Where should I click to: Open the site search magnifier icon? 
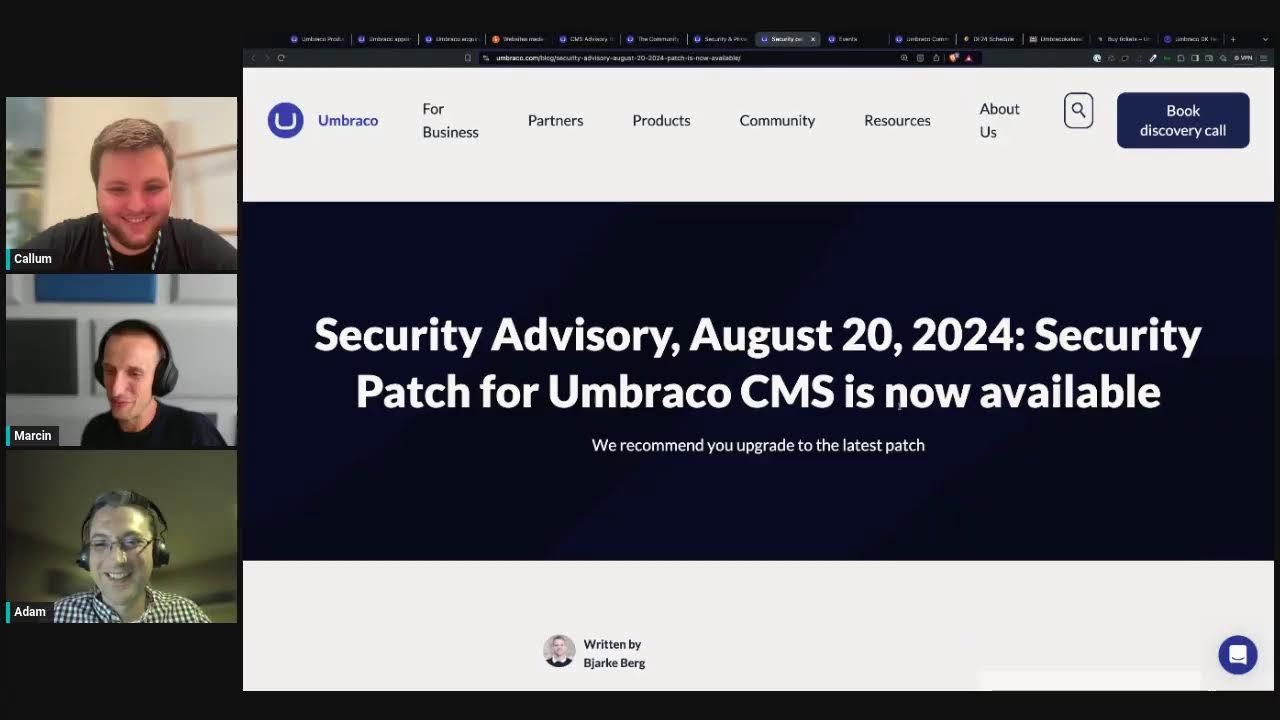(1078, 110)
